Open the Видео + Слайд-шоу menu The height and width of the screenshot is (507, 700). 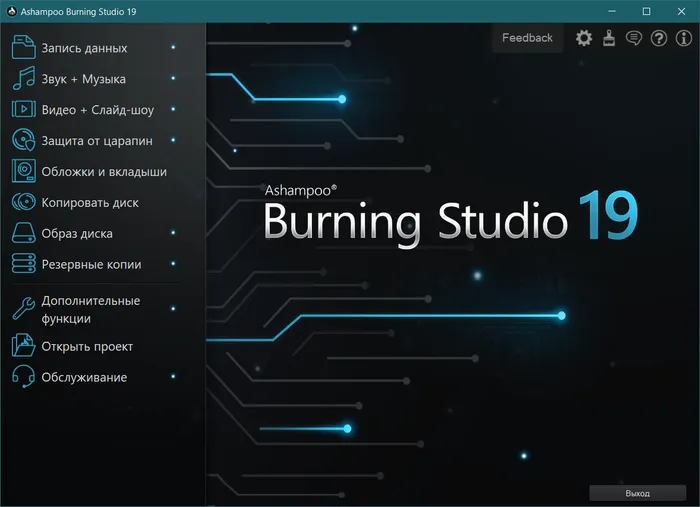point(98,110)
